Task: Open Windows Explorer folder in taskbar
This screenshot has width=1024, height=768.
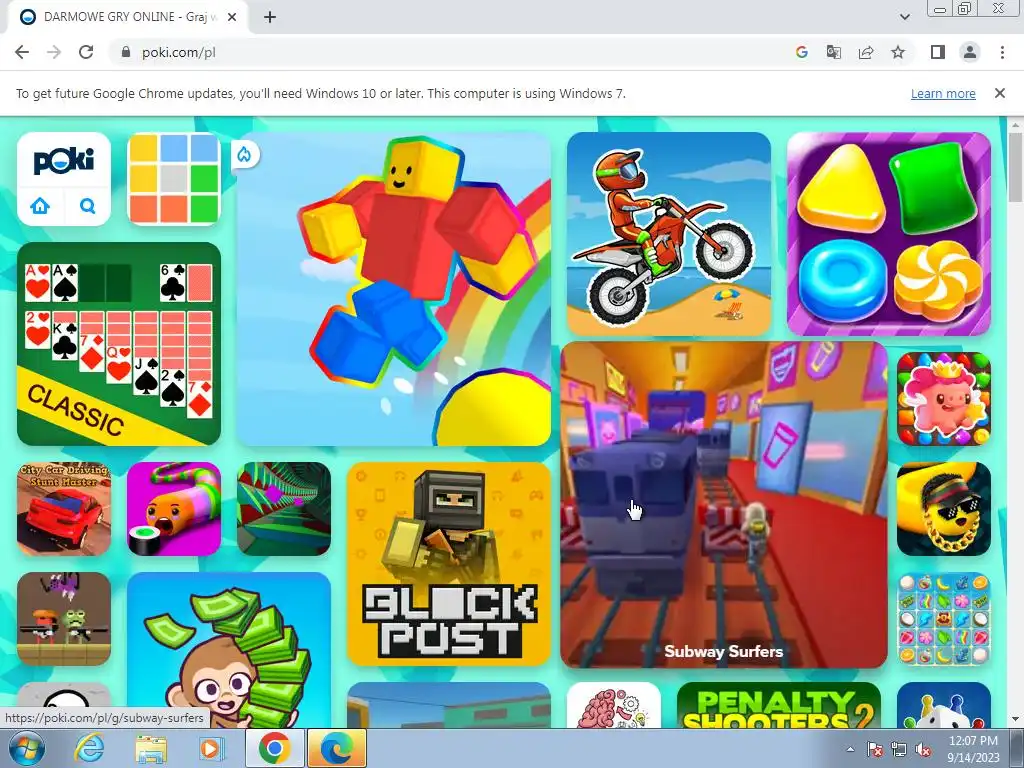Action: [x=151, y=748]
